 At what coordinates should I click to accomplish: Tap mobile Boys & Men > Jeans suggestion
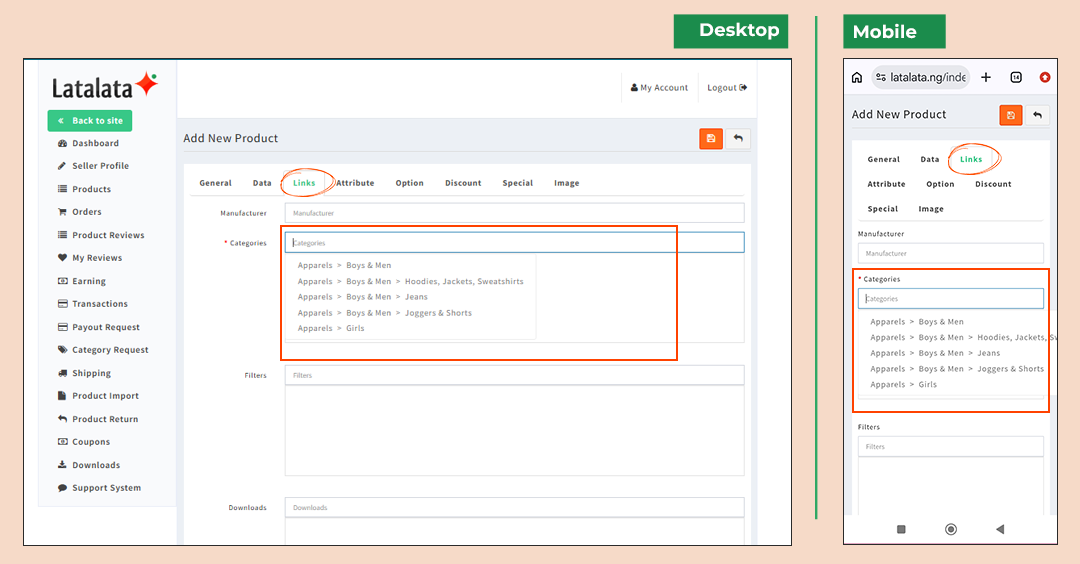[x=935, y=353]
